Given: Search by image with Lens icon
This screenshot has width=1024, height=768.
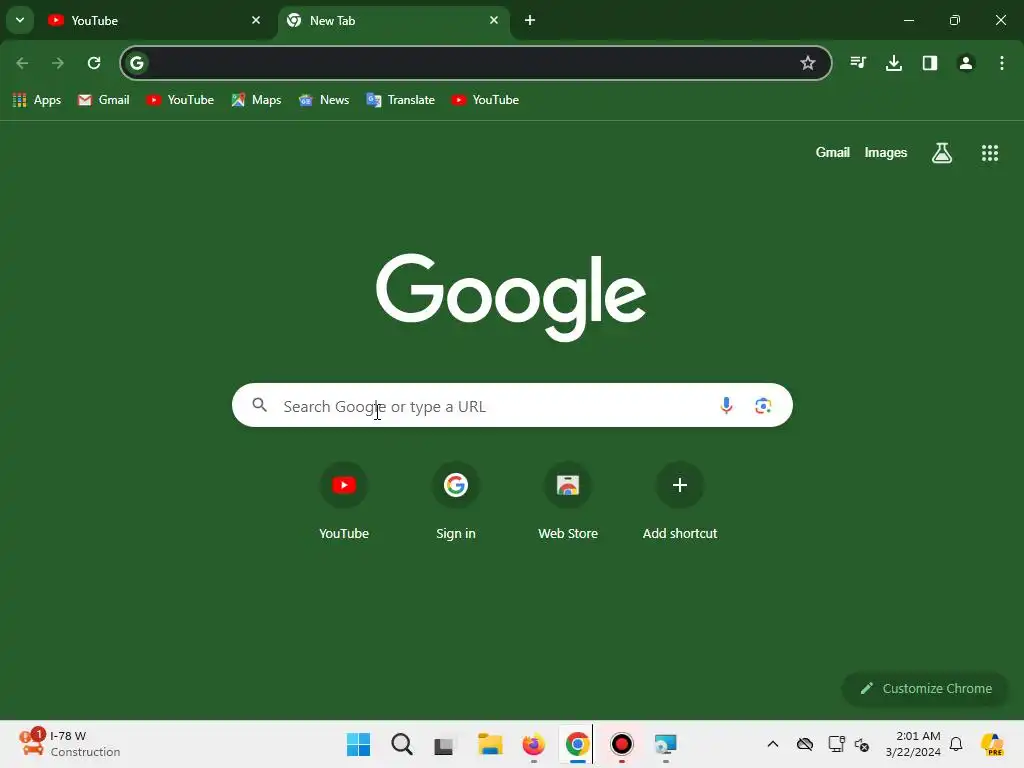Looking at the screenshot, I should pyautogui.click(x=763, y=406).
